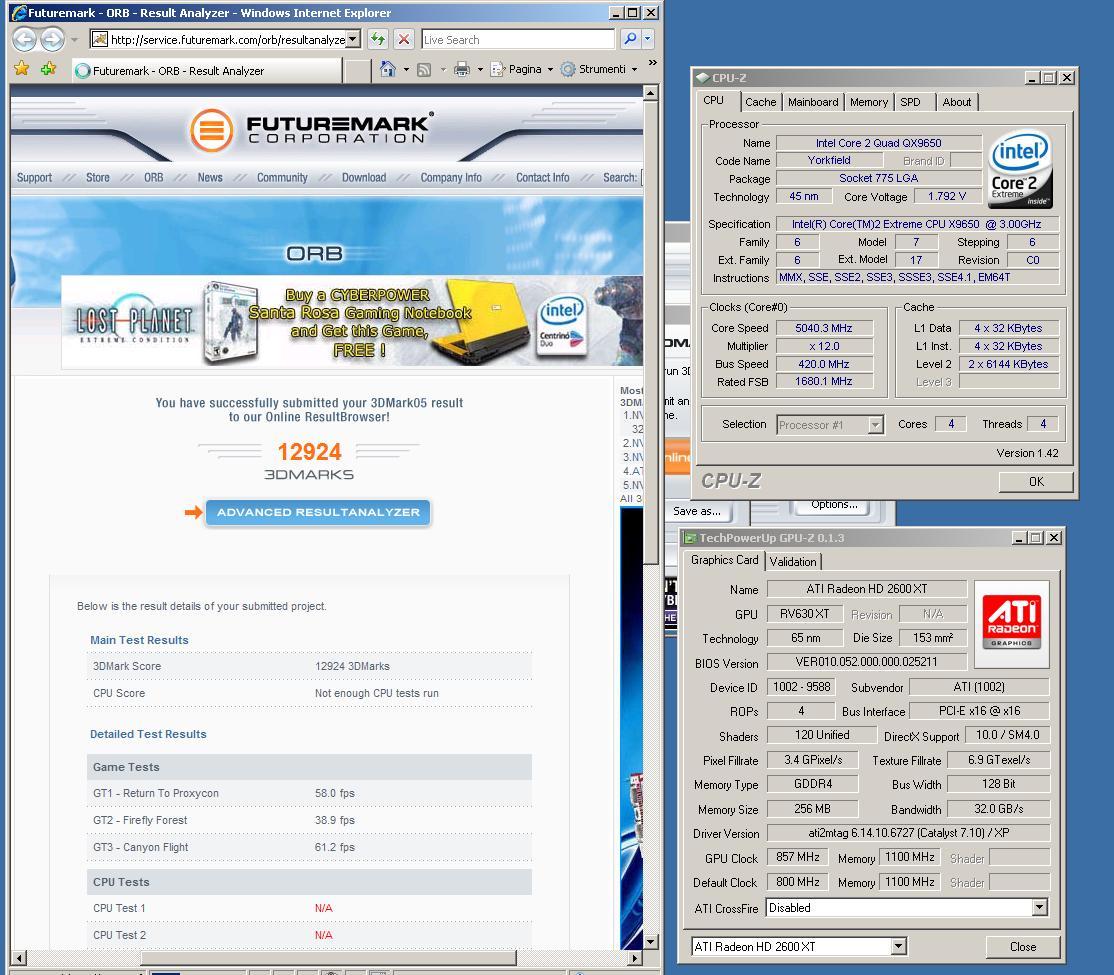1114x975 pixels.
Task: Click the GT2 - Firefly Forest row
Action: 309,820
